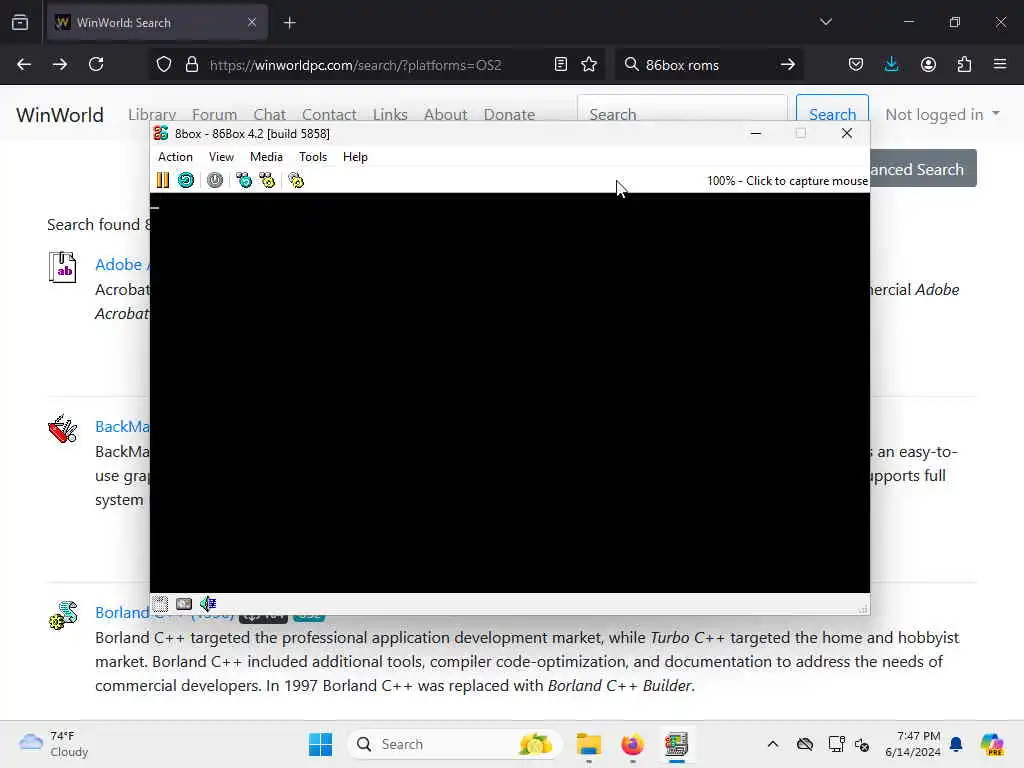Select the WinWorld: Search tab
The width and height of the screenshot is (1024, 768).
pos(157,23)
